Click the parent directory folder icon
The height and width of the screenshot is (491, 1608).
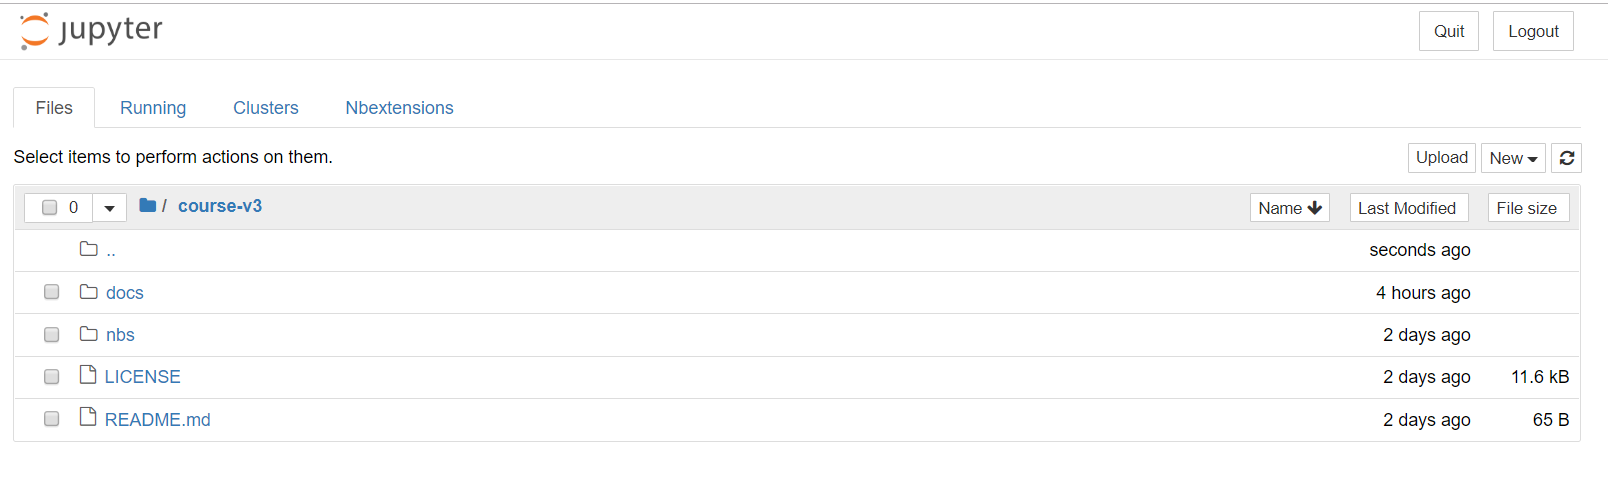tap(89, 249)
